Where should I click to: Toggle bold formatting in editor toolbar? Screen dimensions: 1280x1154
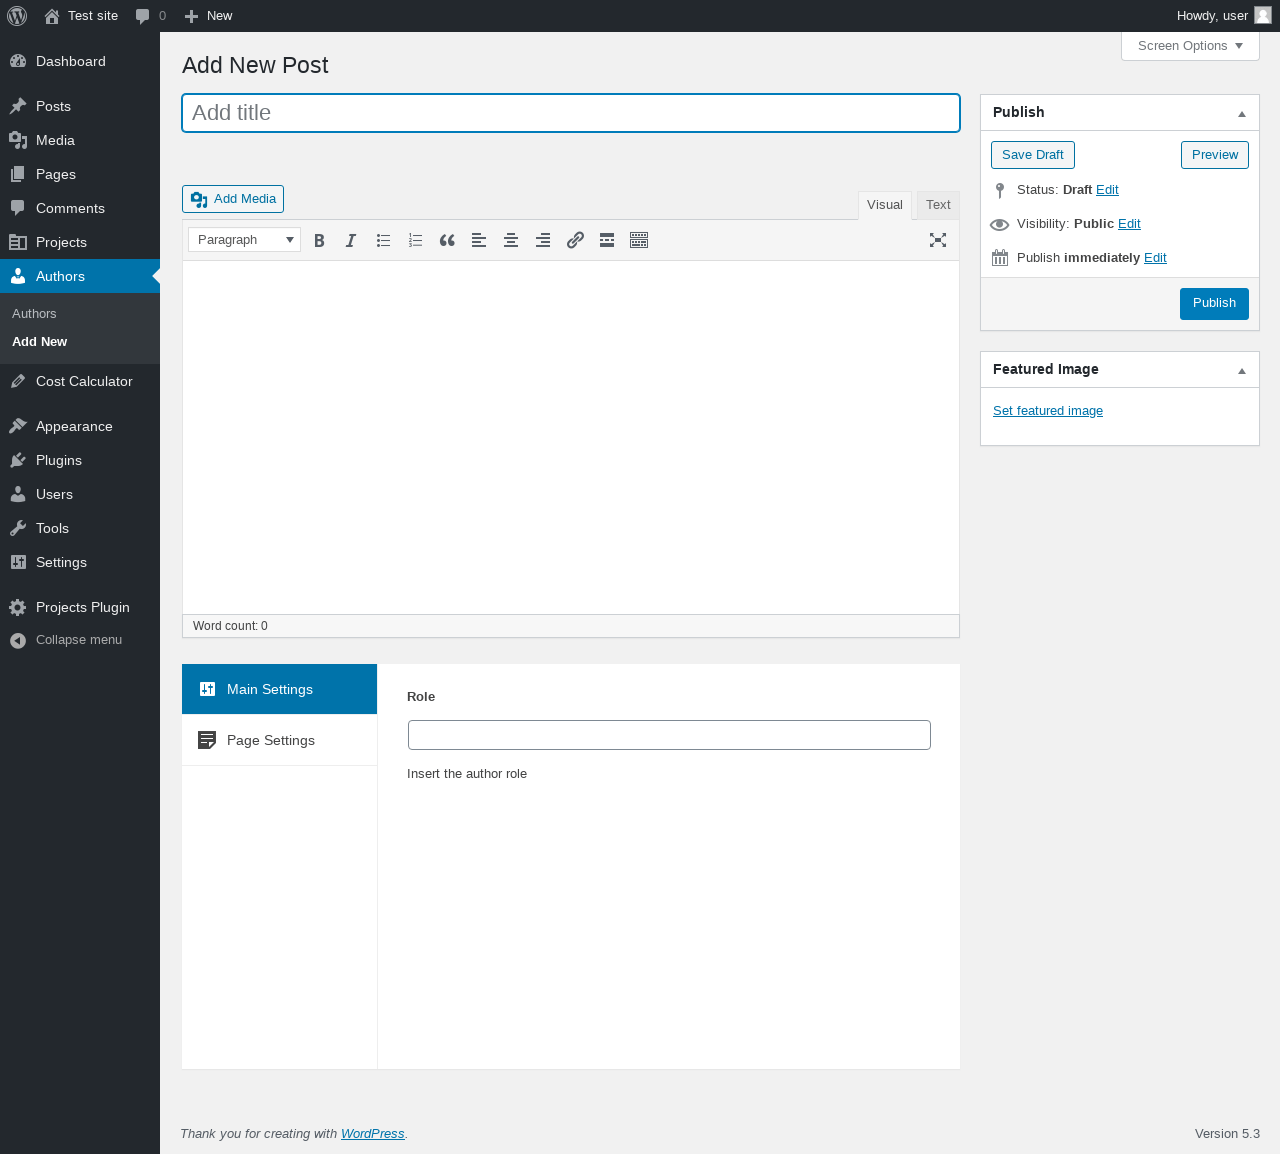(319, 240)
